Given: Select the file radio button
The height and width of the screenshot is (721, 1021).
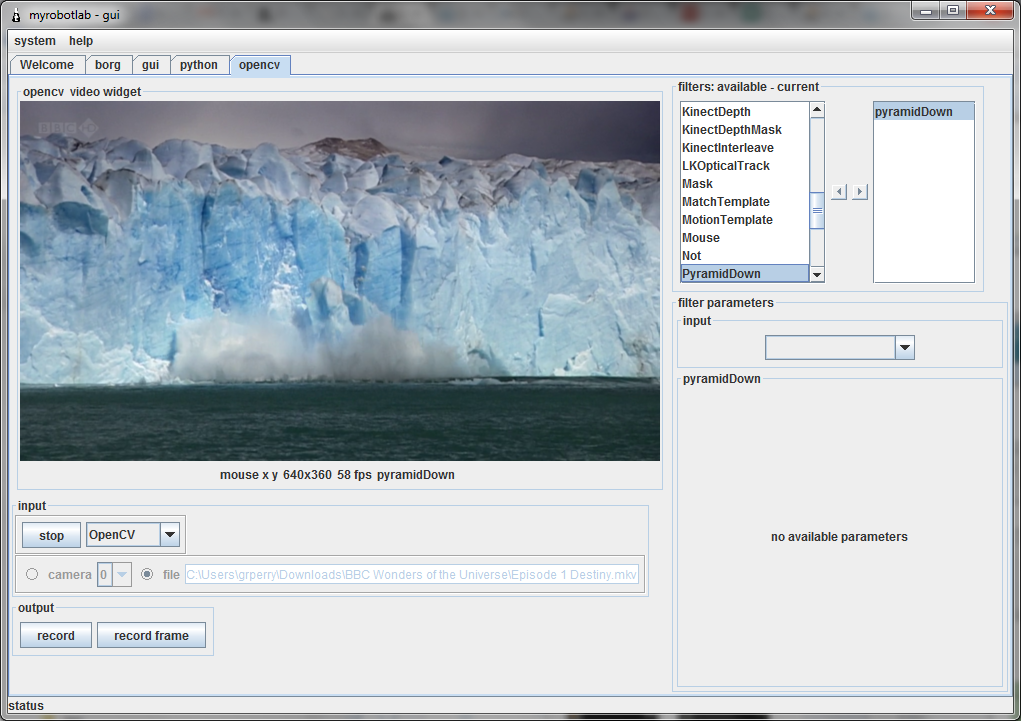Looking at the screenshot, I should click(147, 574).
